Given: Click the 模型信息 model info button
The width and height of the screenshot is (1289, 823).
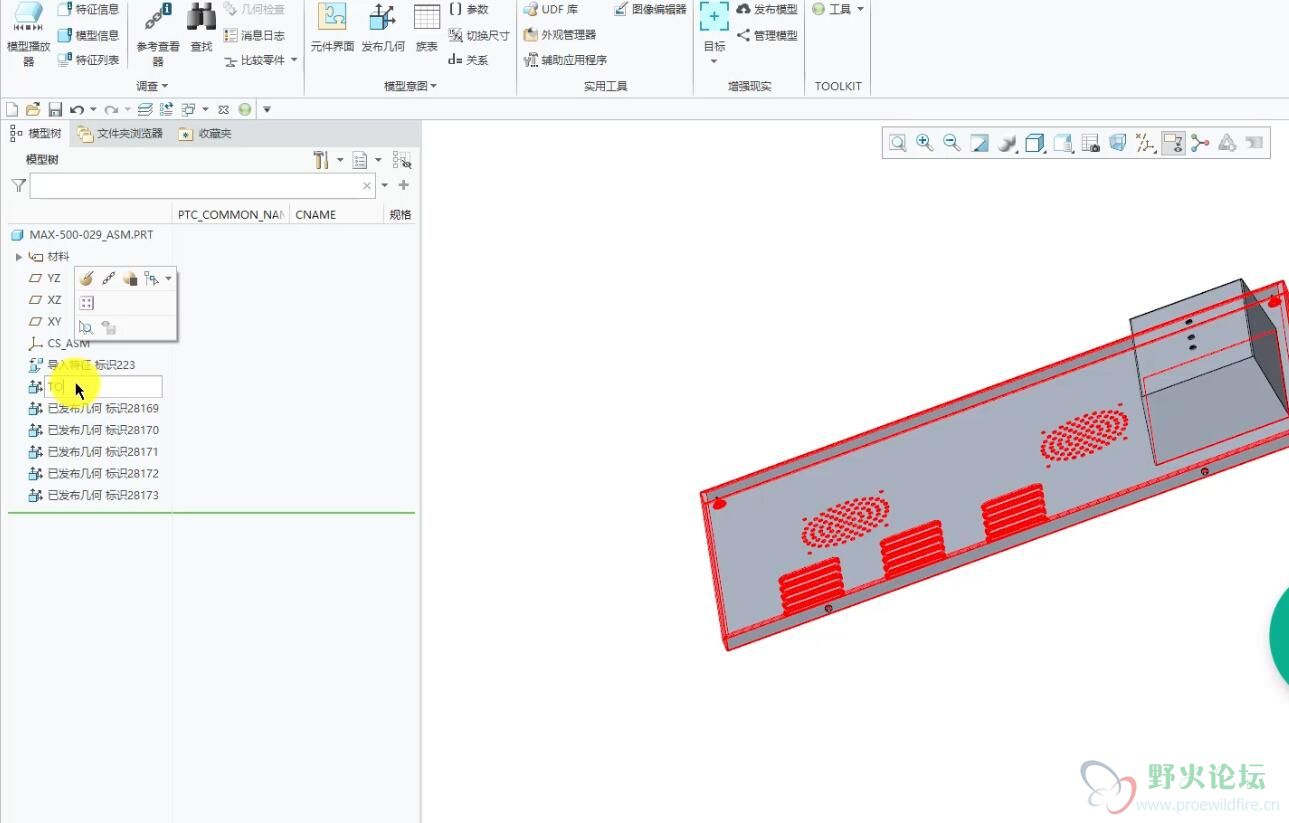Looking at the screenshot, I should [x=88, y=35].
